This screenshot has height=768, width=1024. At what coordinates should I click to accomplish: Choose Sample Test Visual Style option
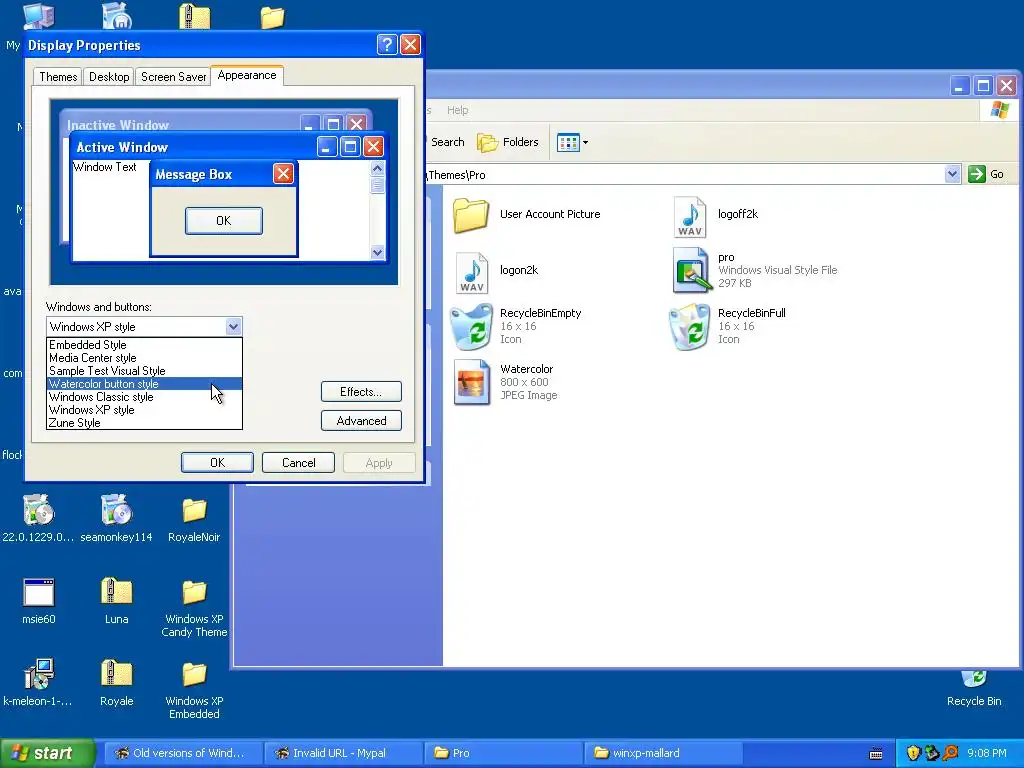[144, 371]
